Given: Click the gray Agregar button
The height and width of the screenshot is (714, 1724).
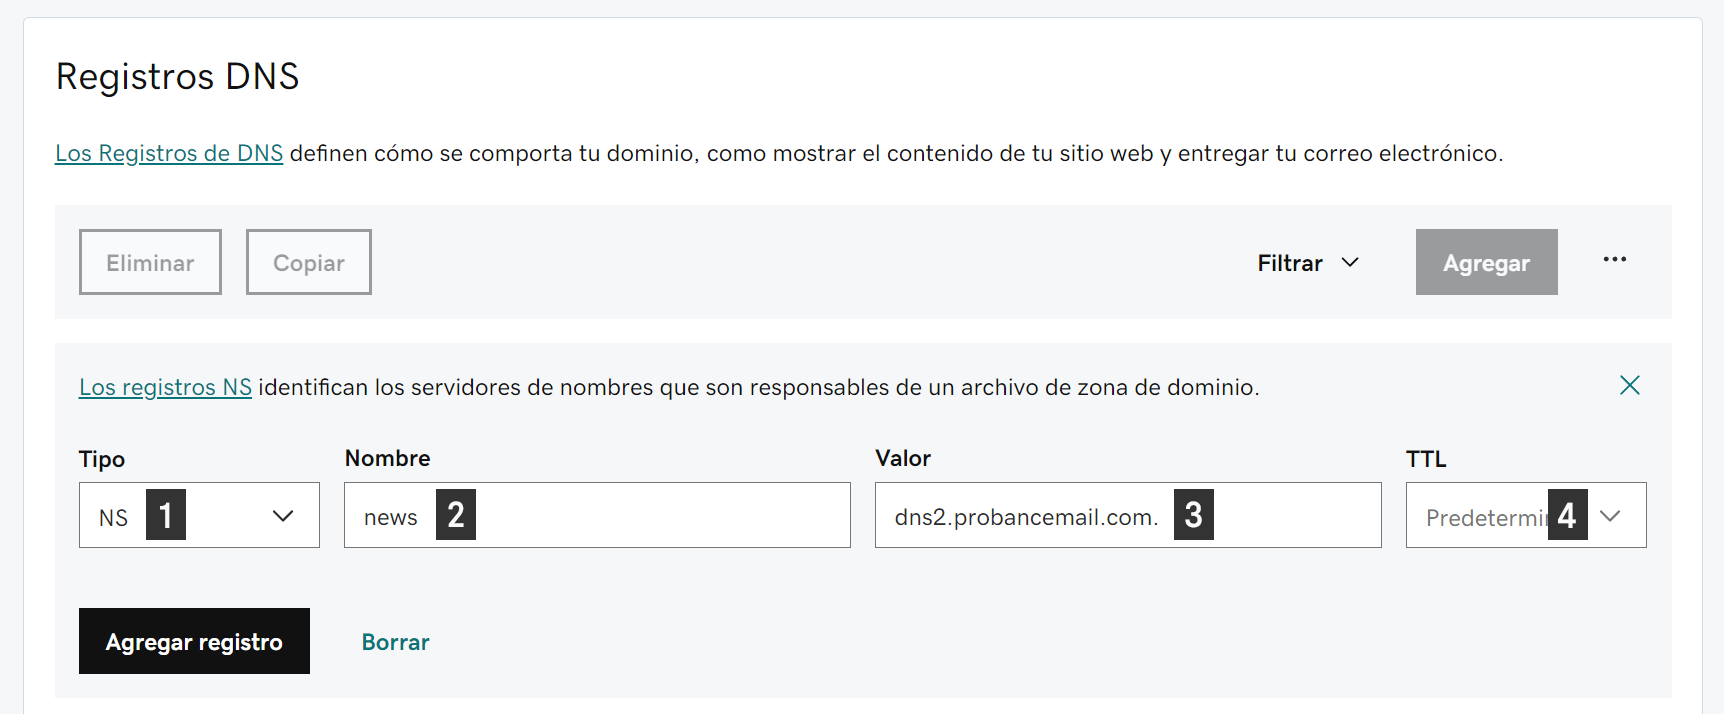Looking at the screenshot, I should [x=1486, y=262].
